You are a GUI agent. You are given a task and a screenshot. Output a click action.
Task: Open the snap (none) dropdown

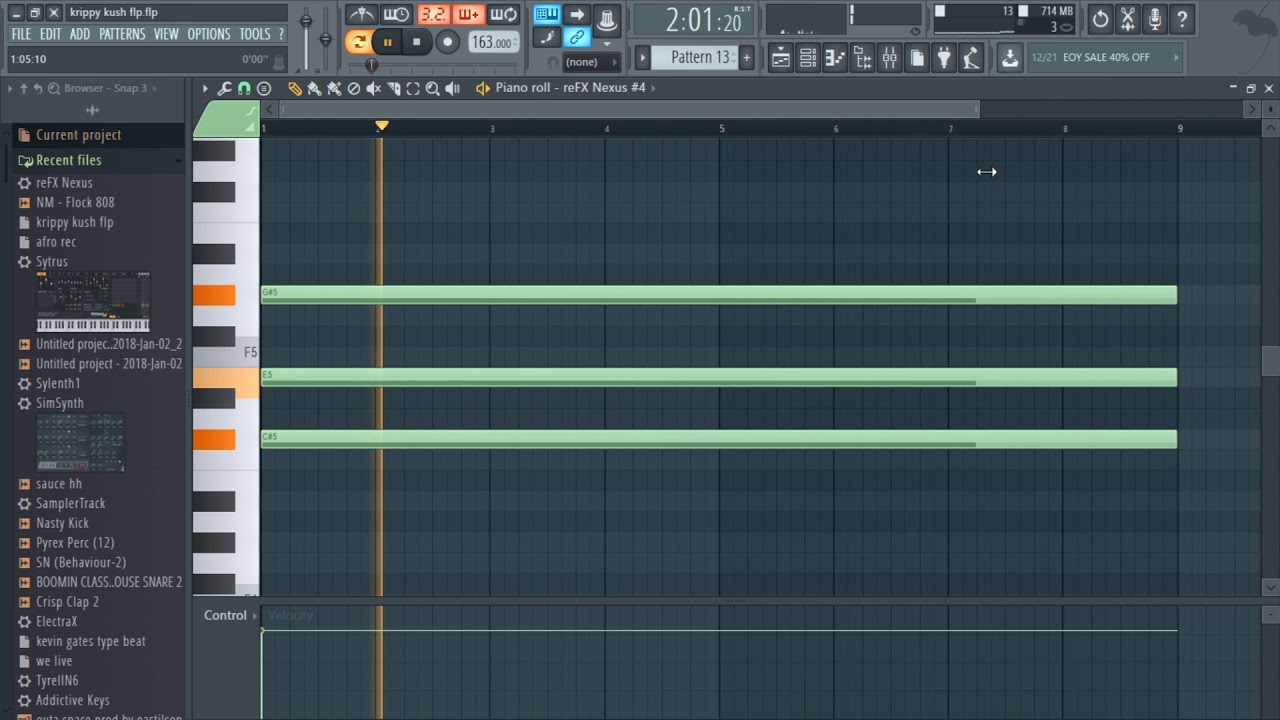point(590,62)
